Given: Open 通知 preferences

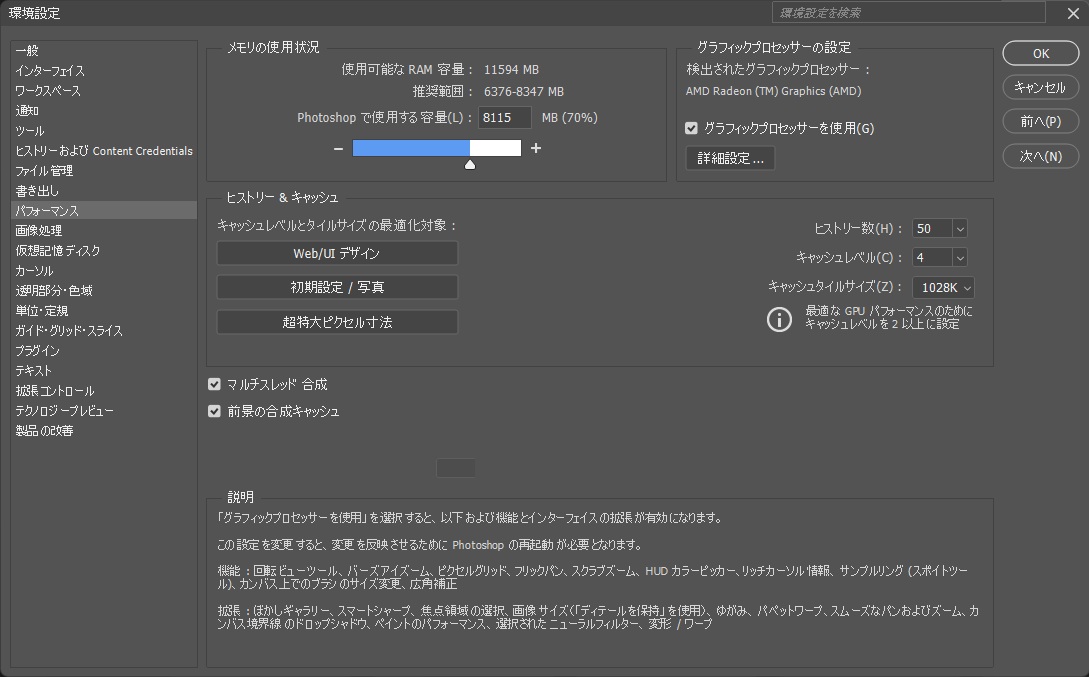Looking at the screenshot, I should pyautogui.click(x=103, y=111).
